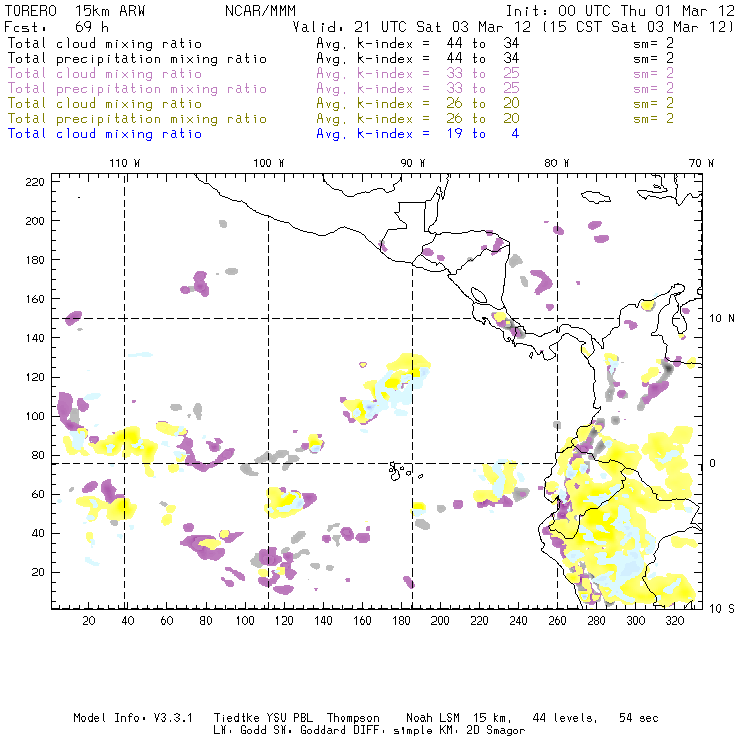
Task: Click the blue 'Total cloud mixing ratio' legend label
Action: (x=105, y=134)
